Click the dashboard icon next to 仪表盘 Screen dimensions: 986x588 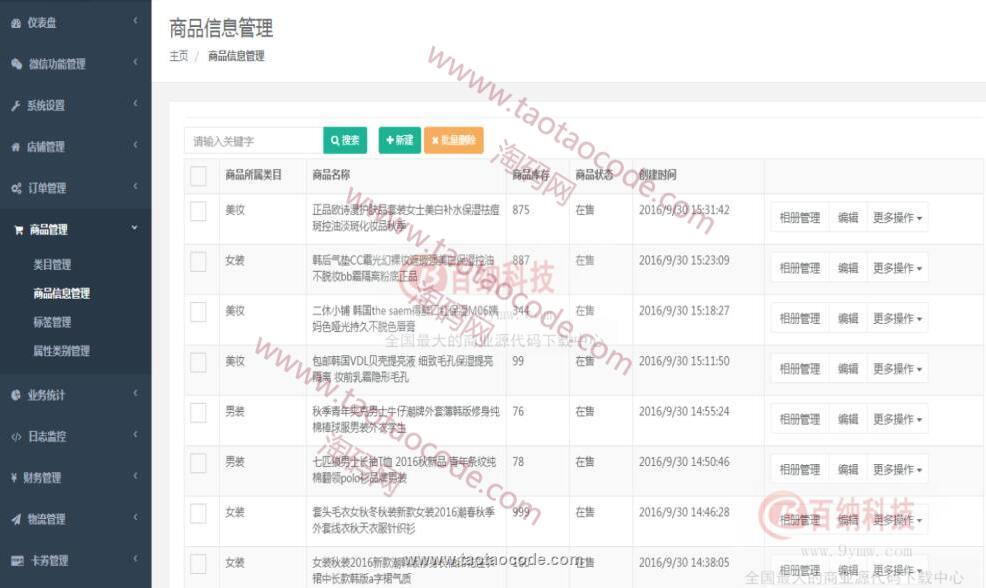click(x=16, y=22)
